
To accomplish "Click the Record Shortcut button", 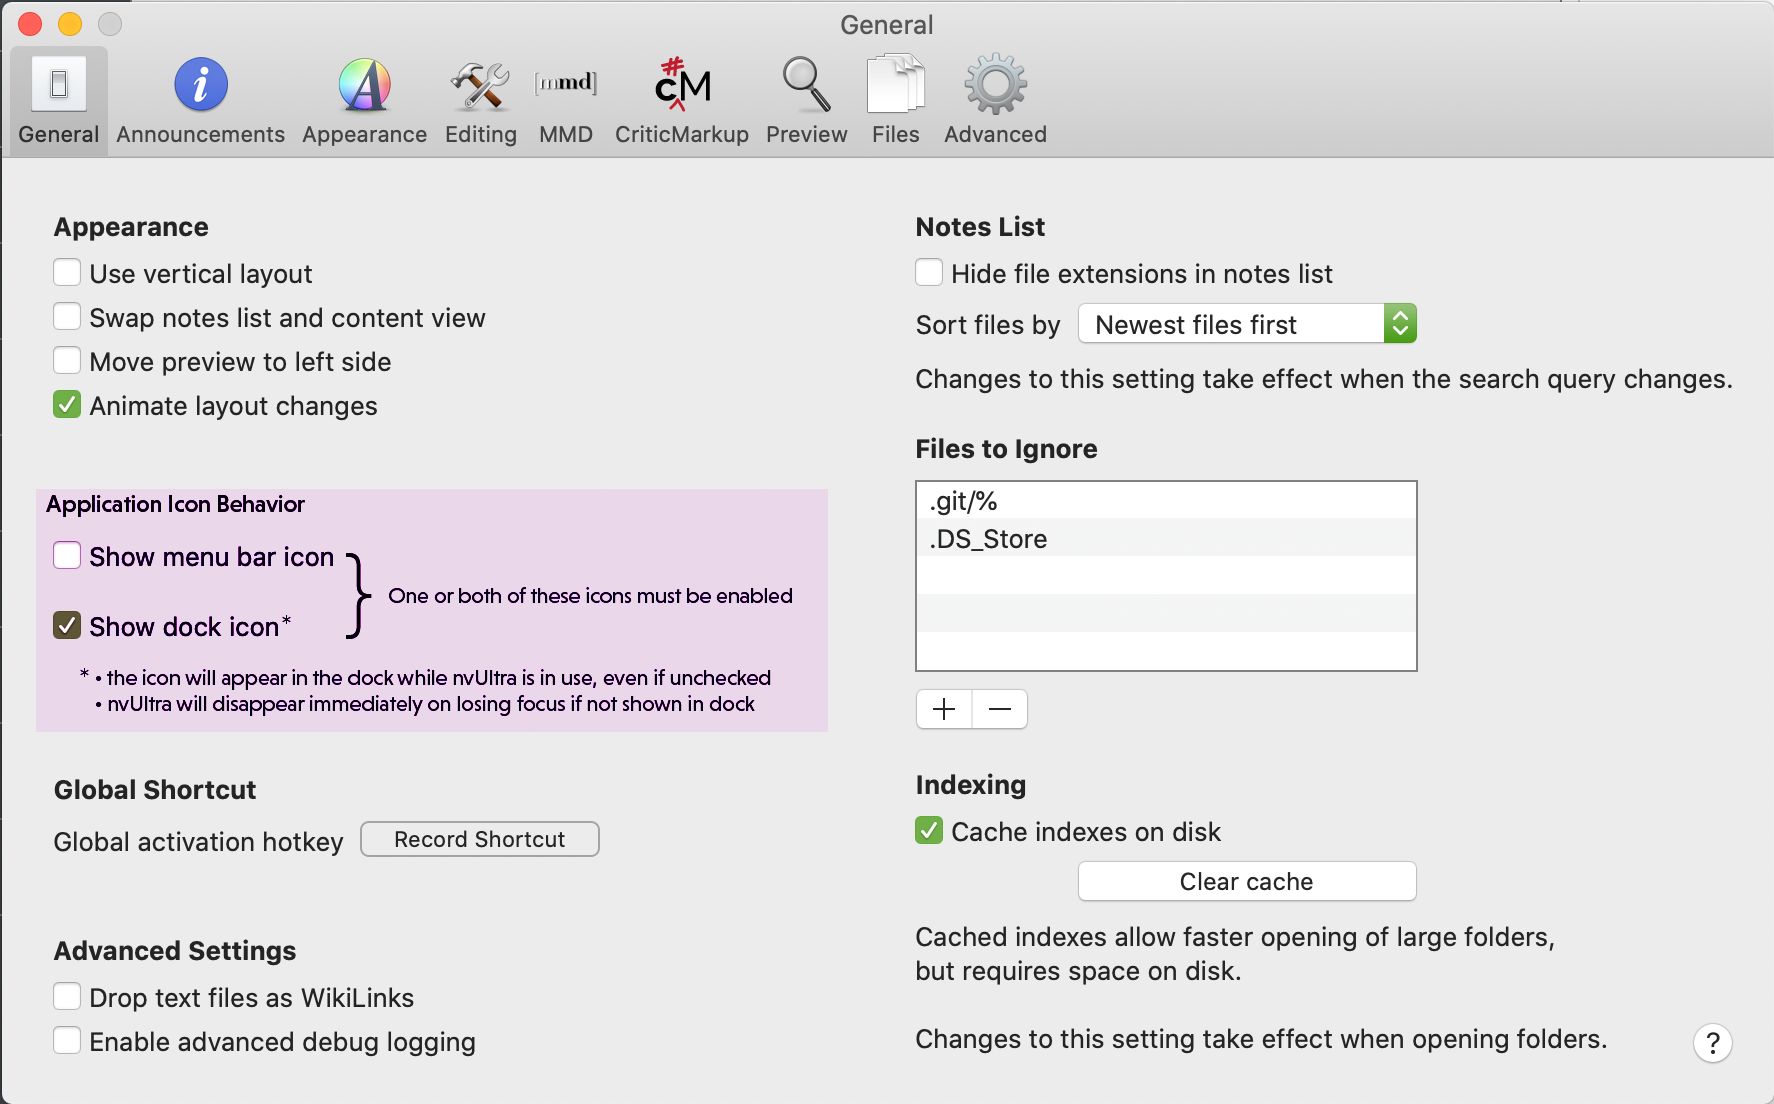I will pos(479,839).
